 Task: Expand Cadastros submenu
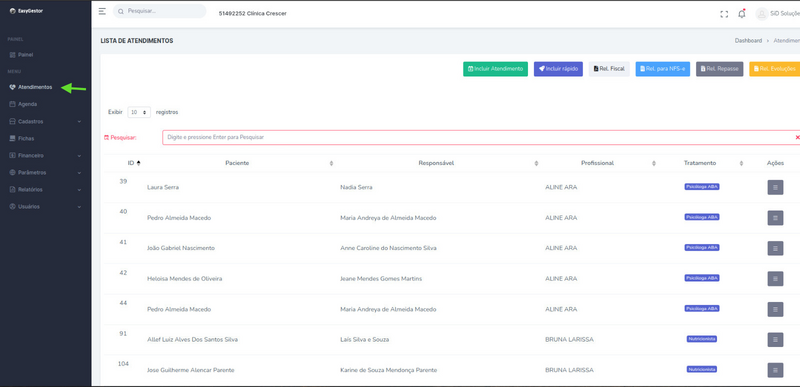[45, 121]
